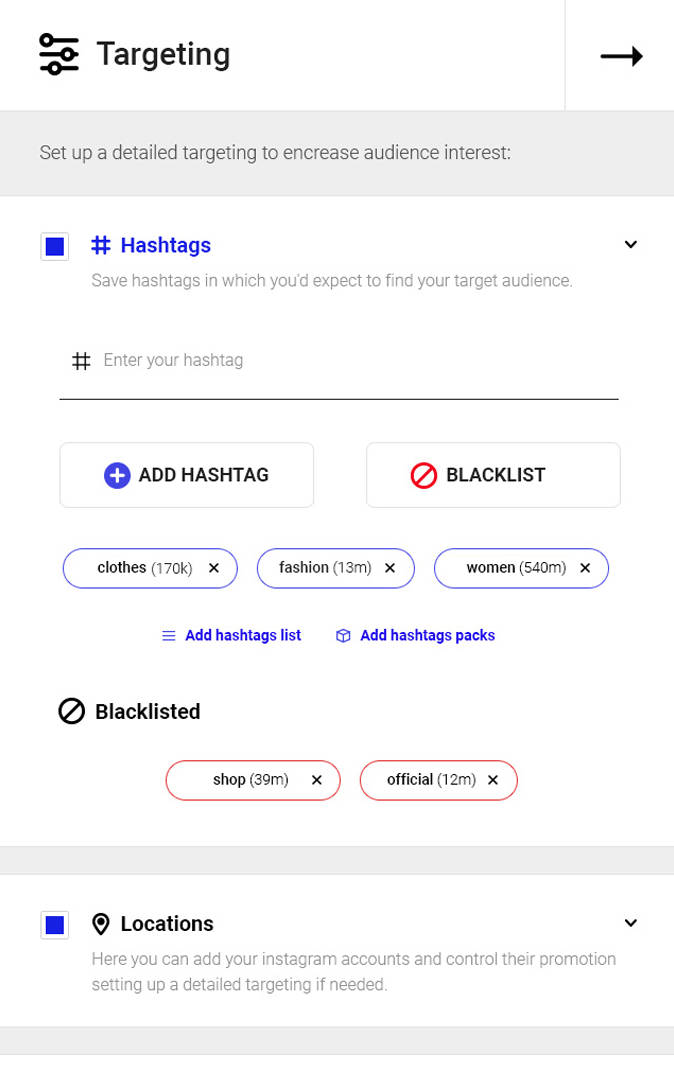
Task: Click the prohibition icon inside Blacklist button
Action: [423, 474]
